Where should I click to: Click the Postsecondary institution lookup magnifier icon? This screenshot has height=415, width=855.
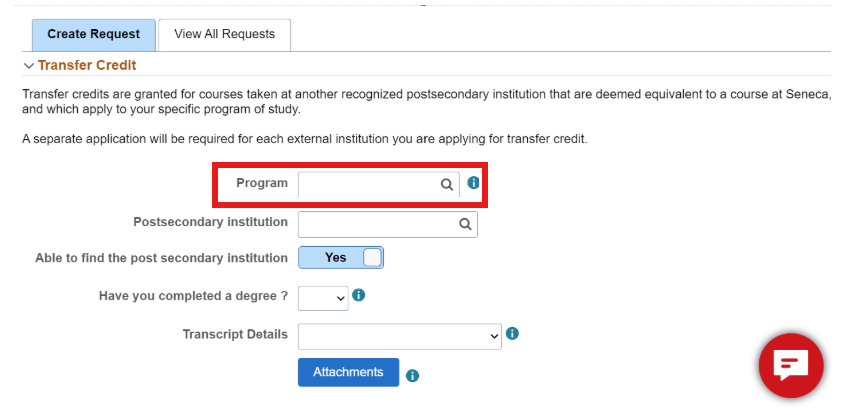click(x=465, y=224)
